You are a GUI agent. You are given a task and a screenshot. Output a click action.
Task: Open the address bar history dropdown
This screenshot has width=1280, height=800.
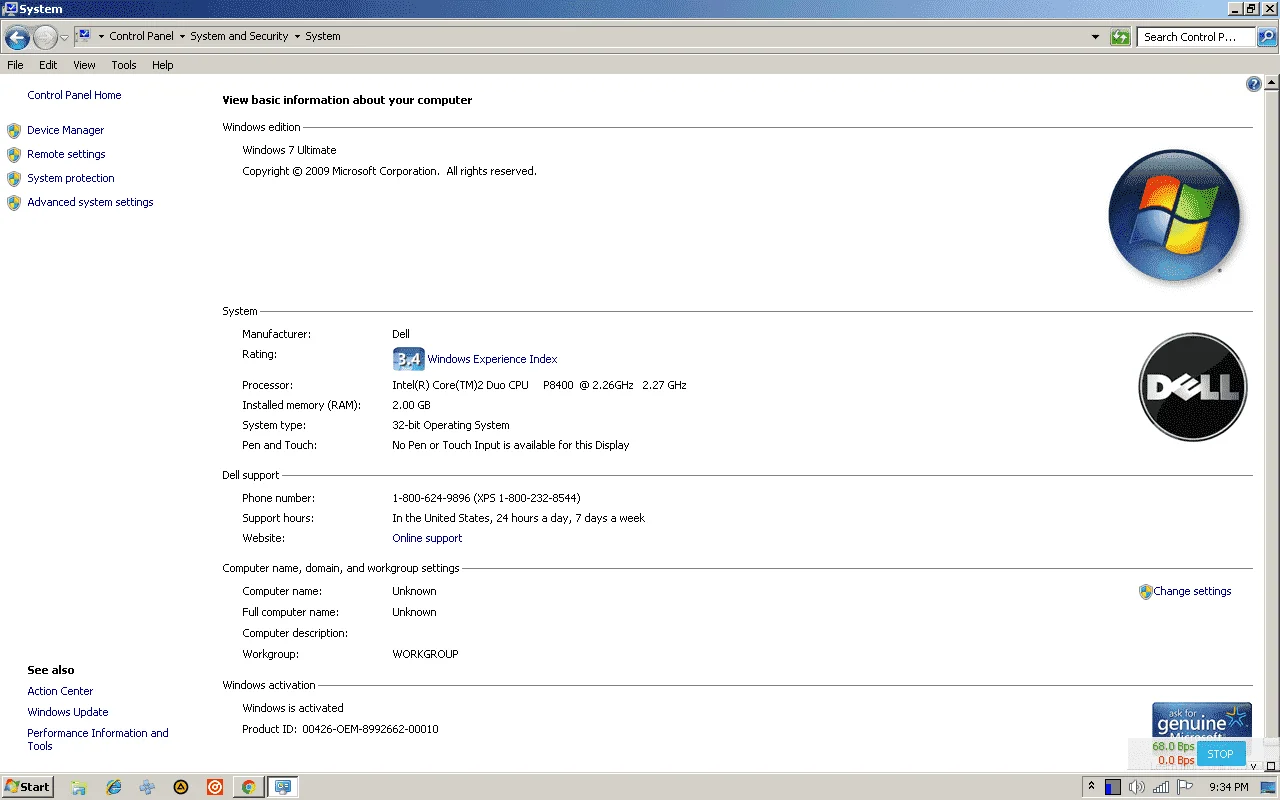[1096, 37]
